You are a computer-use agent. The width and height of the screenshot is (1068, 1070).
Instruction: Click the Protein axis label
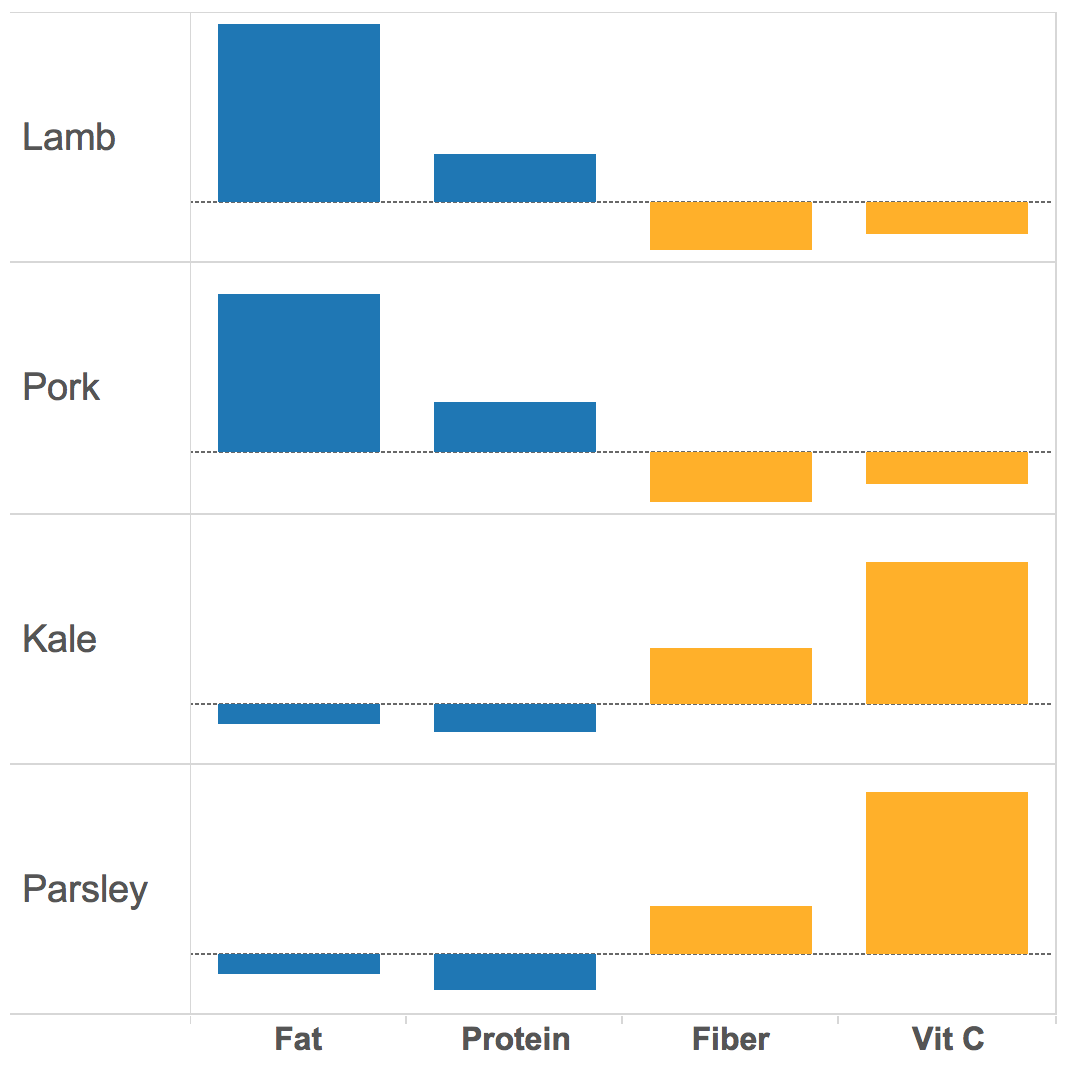tap(515, 1039)
